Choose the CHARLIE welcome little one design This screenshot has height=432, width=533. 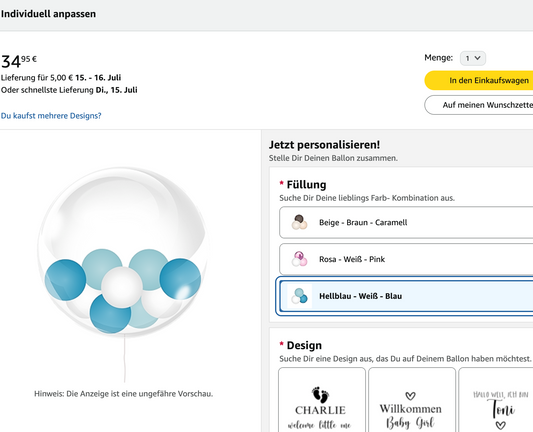point(322,400)
